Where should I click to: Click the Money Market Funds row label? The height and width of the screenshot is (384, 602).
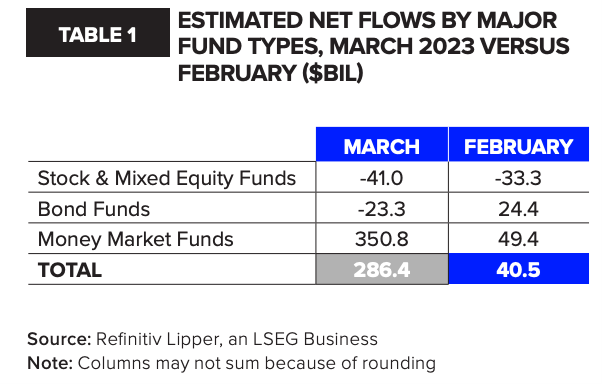(136, 239)
